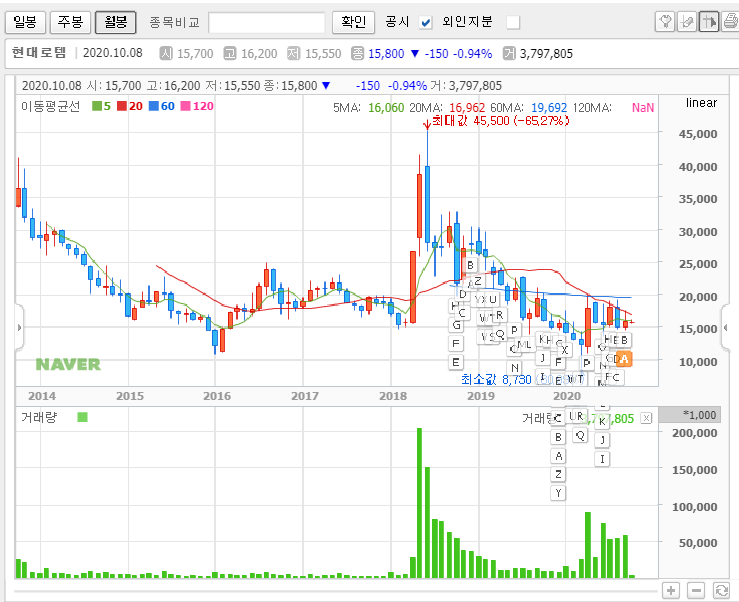Expand the left side panel arrow
The width and height of the screenshot is (739, 602).
[19, 327]
